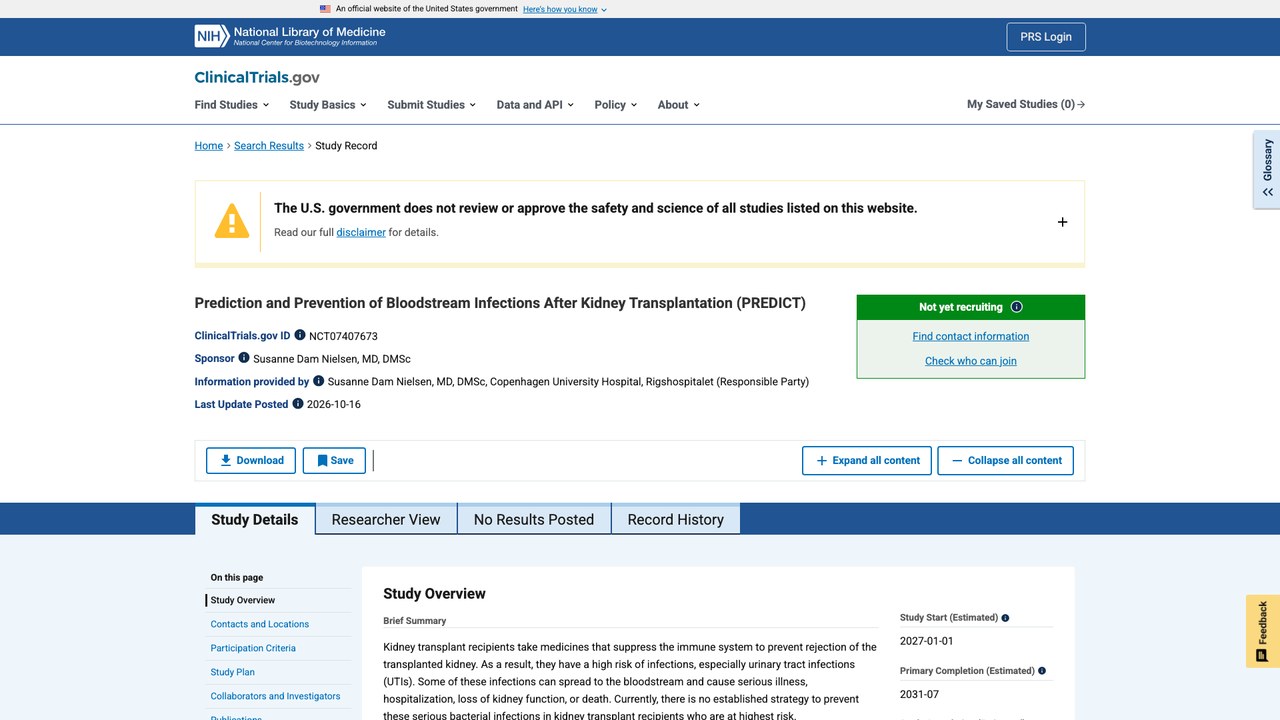Open the No Results Posted tab

click(x=534, y=519)
